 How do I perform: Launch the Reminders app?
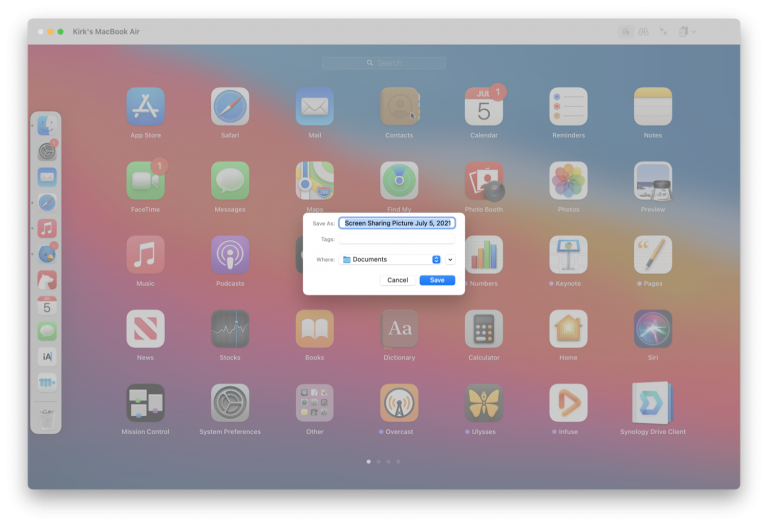[568, 107]
